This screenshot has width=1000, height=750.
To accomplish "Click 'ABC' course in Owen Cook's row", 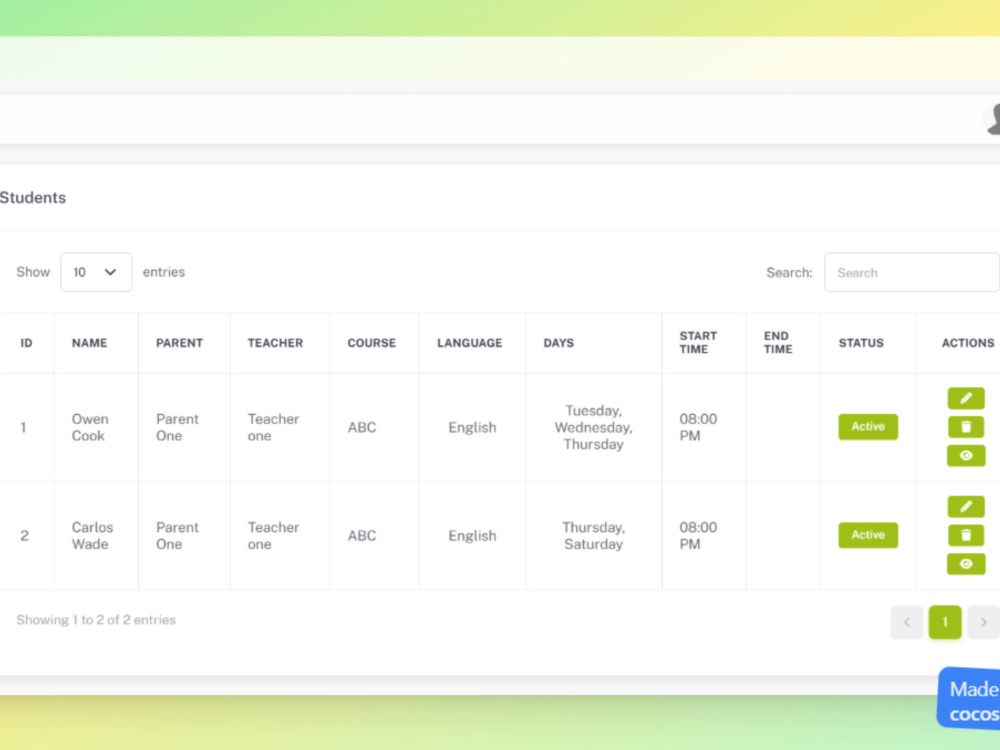I will [x=362, y=427].
